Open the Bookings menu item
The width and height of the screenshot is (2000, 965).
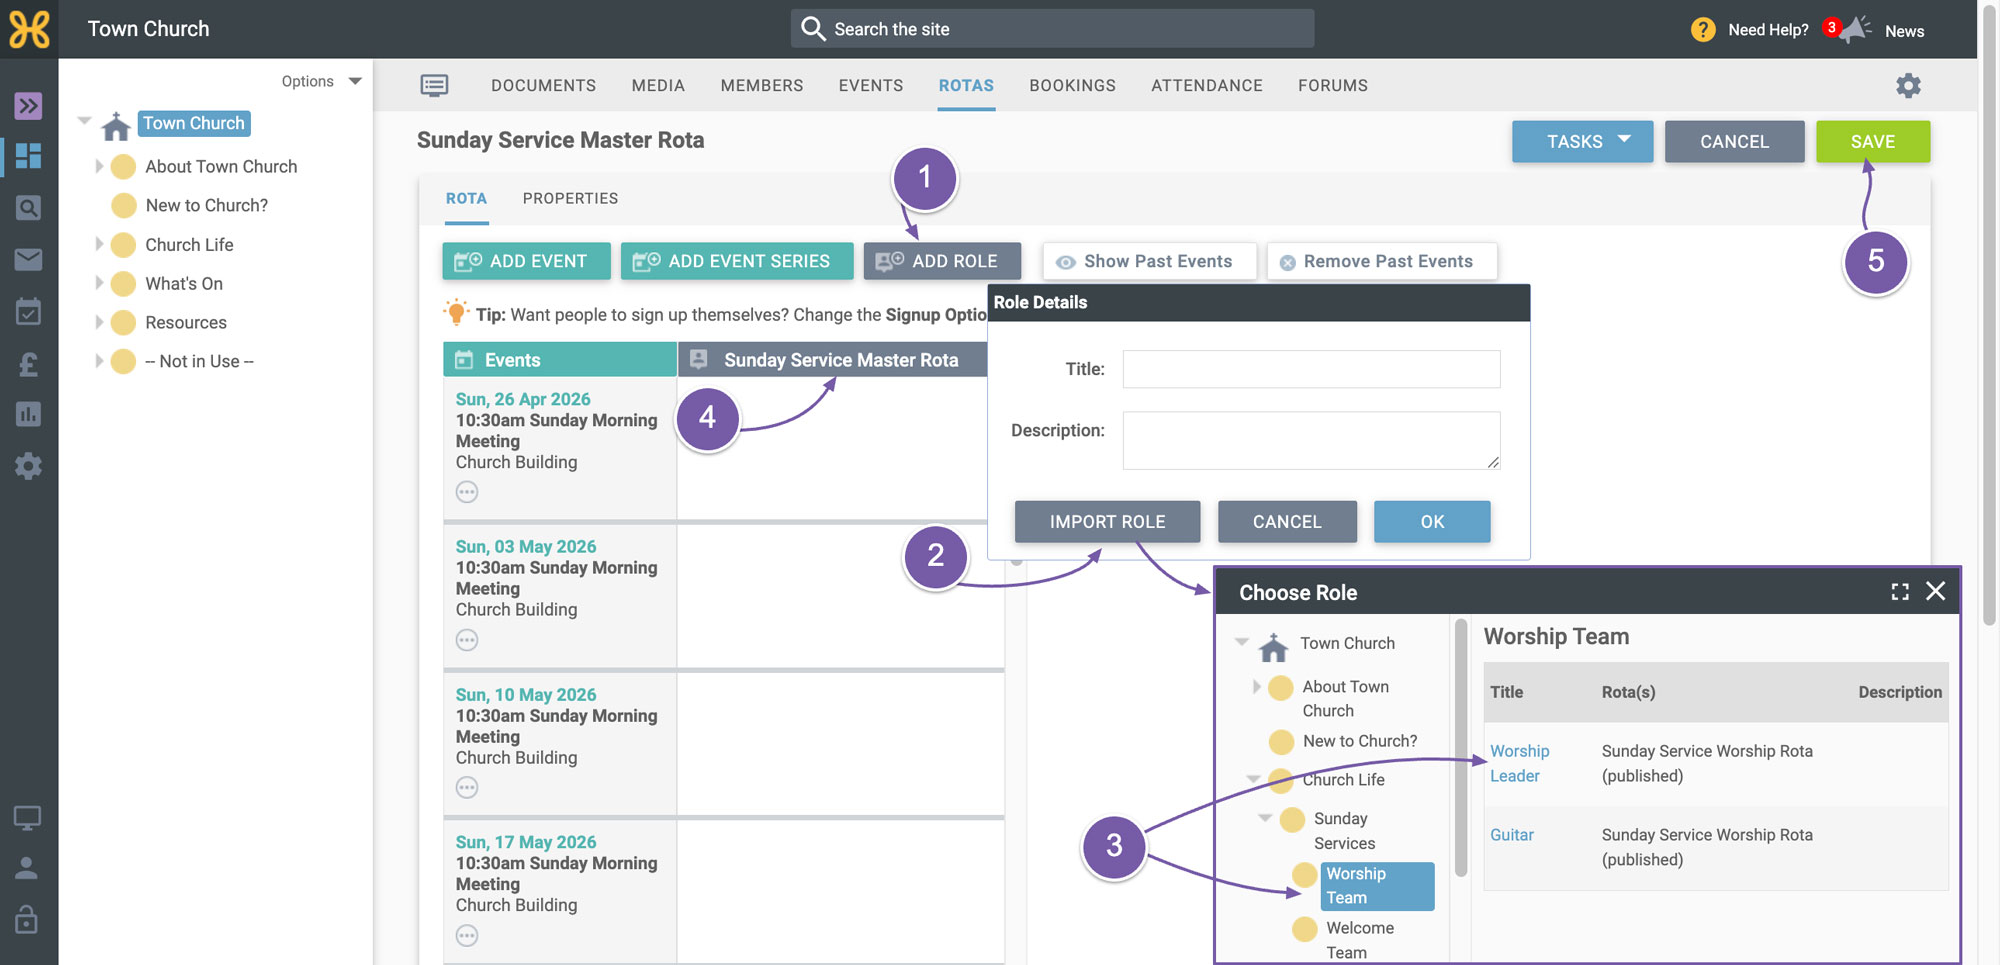pyautogui.click(x=1072, y=86)
